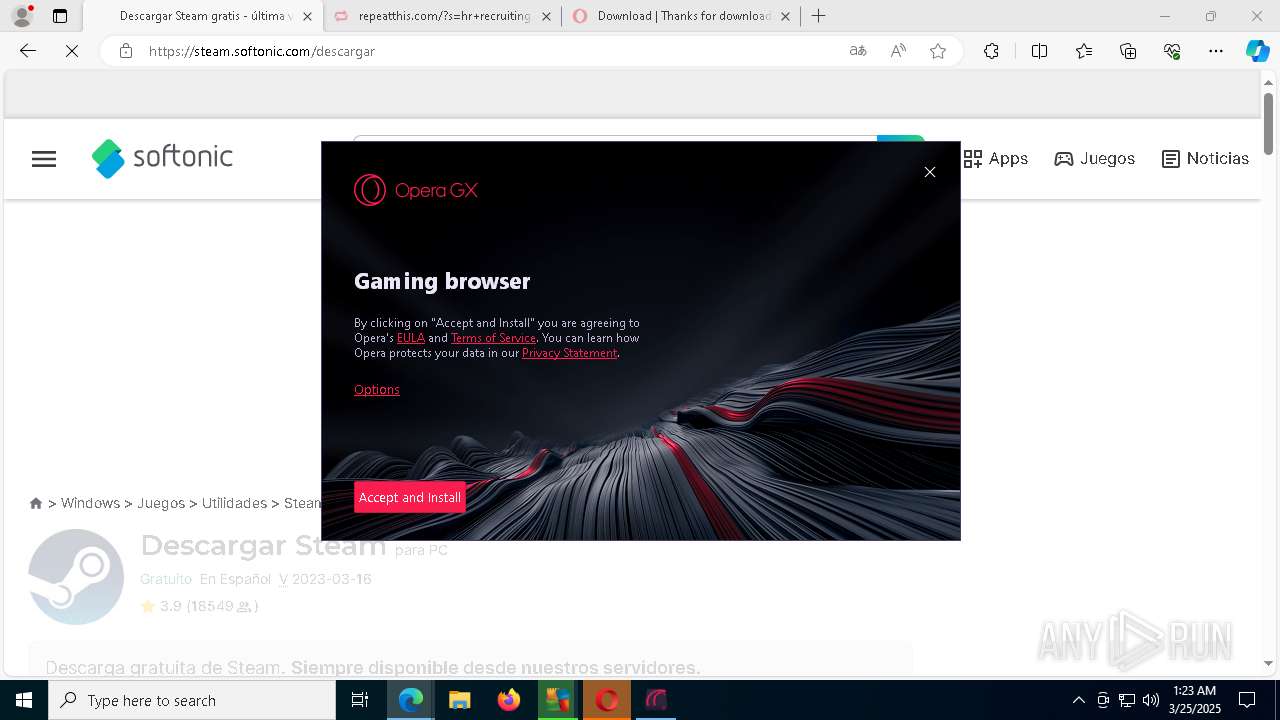Open browser Extensions menu
1280x720 pixels.
[x=991, y=51]
